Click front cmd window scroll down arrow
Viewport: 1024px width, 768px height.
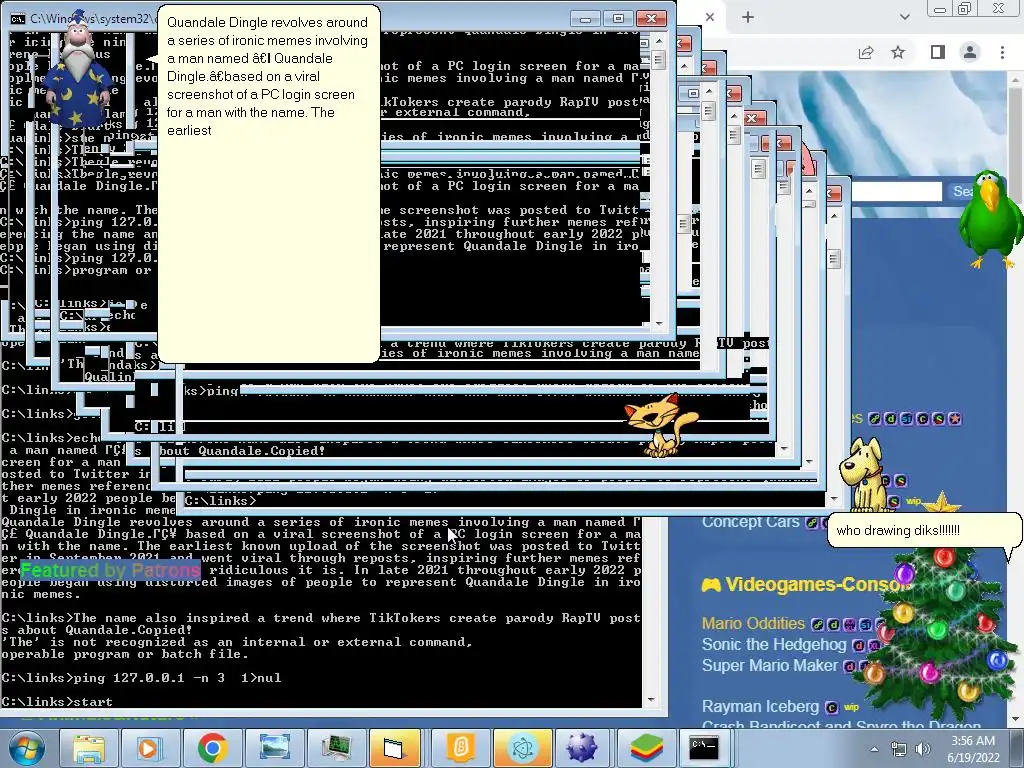(658, 323)
